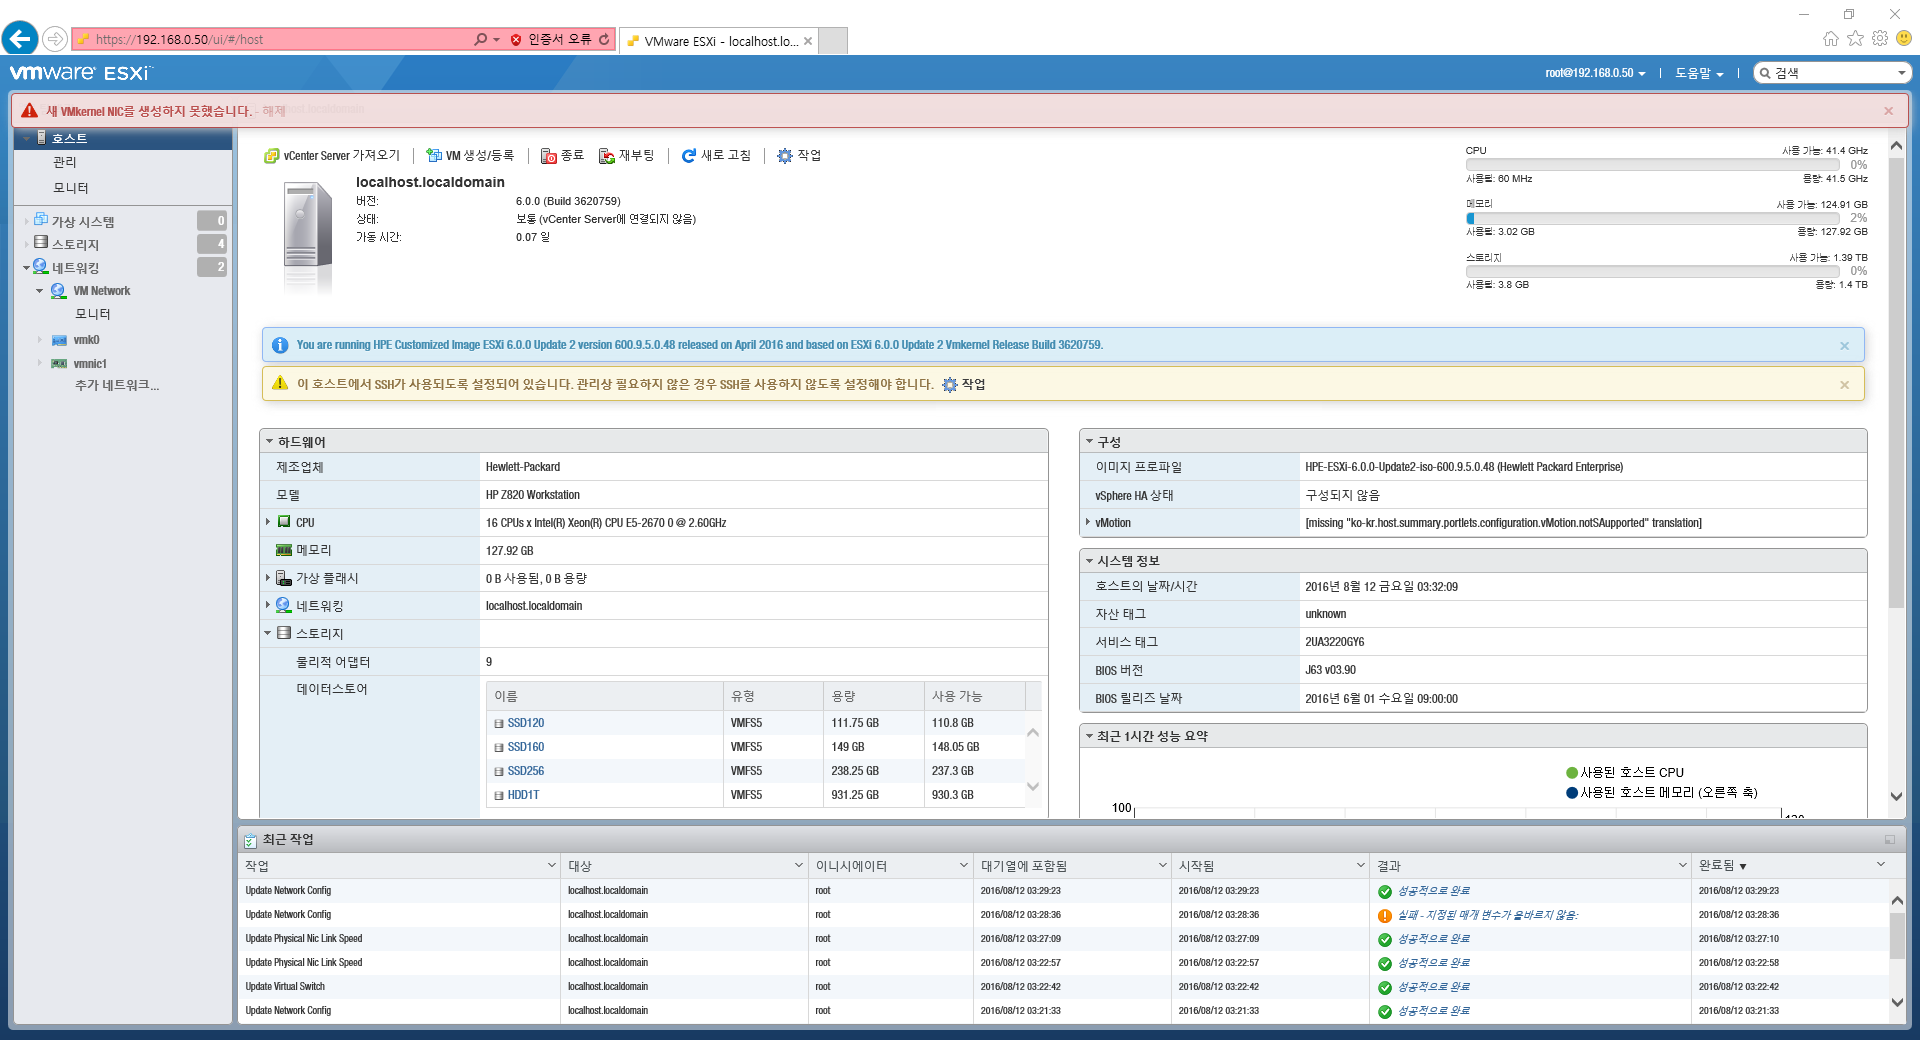Open the SSD160 datastore link
Viewport: 1920px width, 1040px height.
point(526,747)
